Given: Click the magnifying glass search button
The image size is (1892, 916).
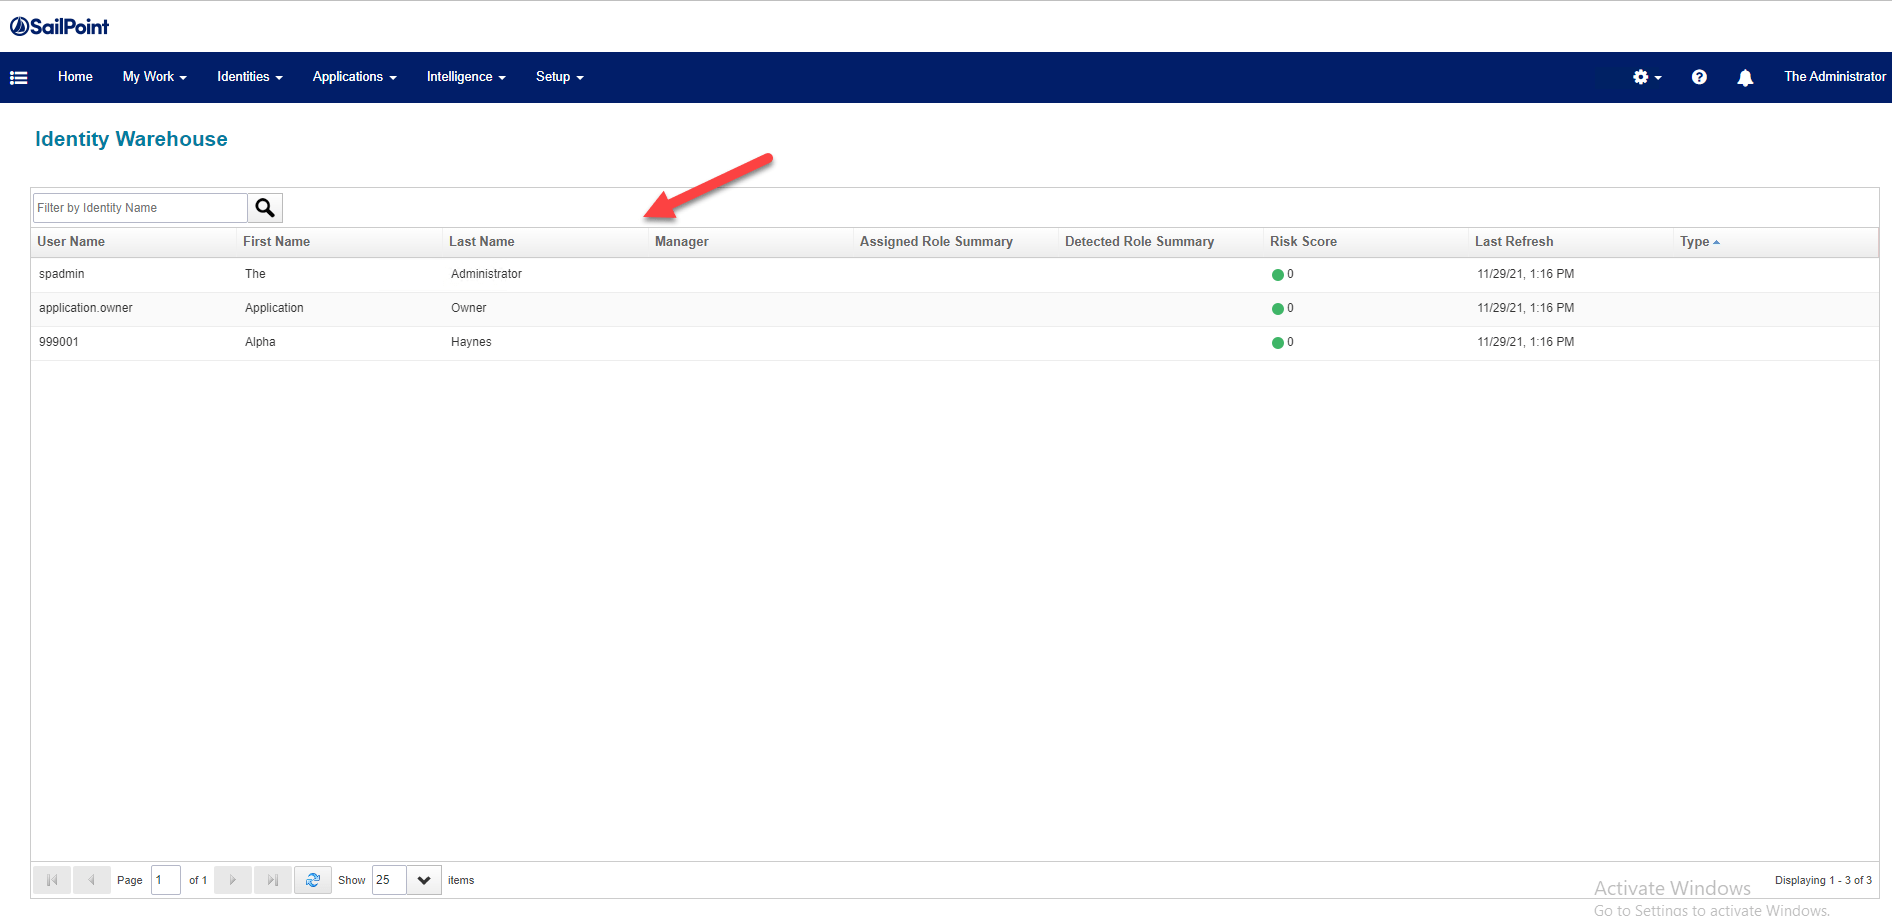Looking at the screenshot, I should click(x=265, y=208).
